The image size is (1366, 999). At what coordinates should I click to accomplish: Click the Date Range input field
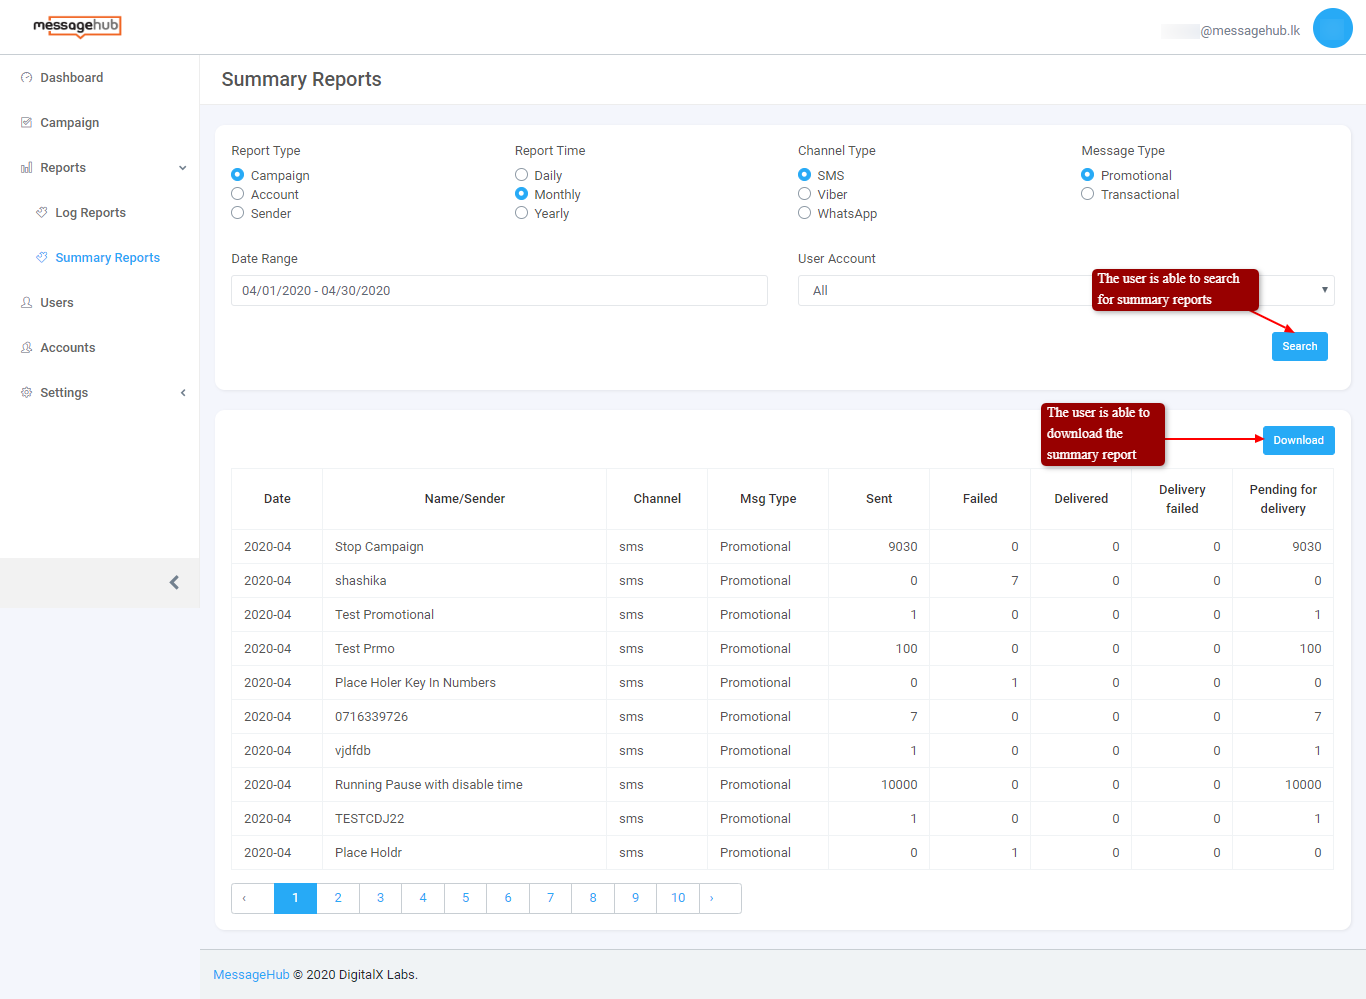(x=499, y=290)
